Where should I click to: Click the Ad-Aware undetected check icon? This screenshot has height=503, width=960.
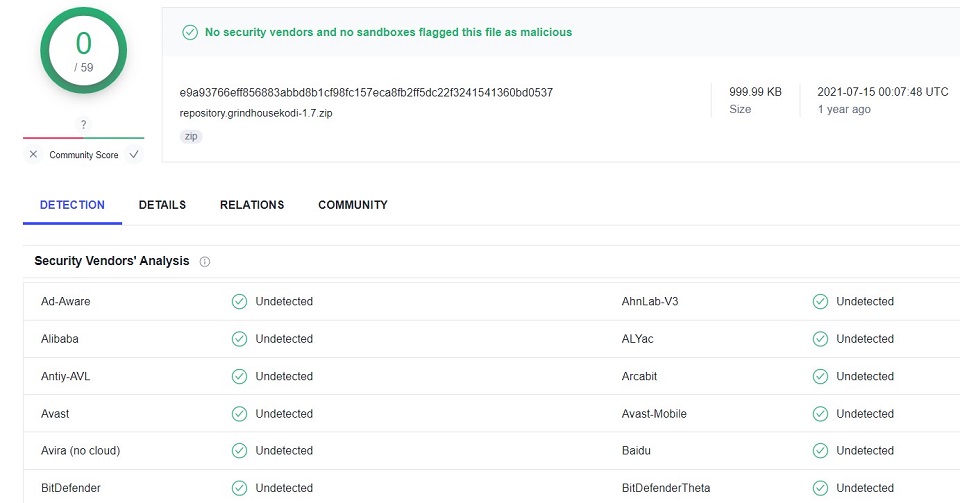239,302
